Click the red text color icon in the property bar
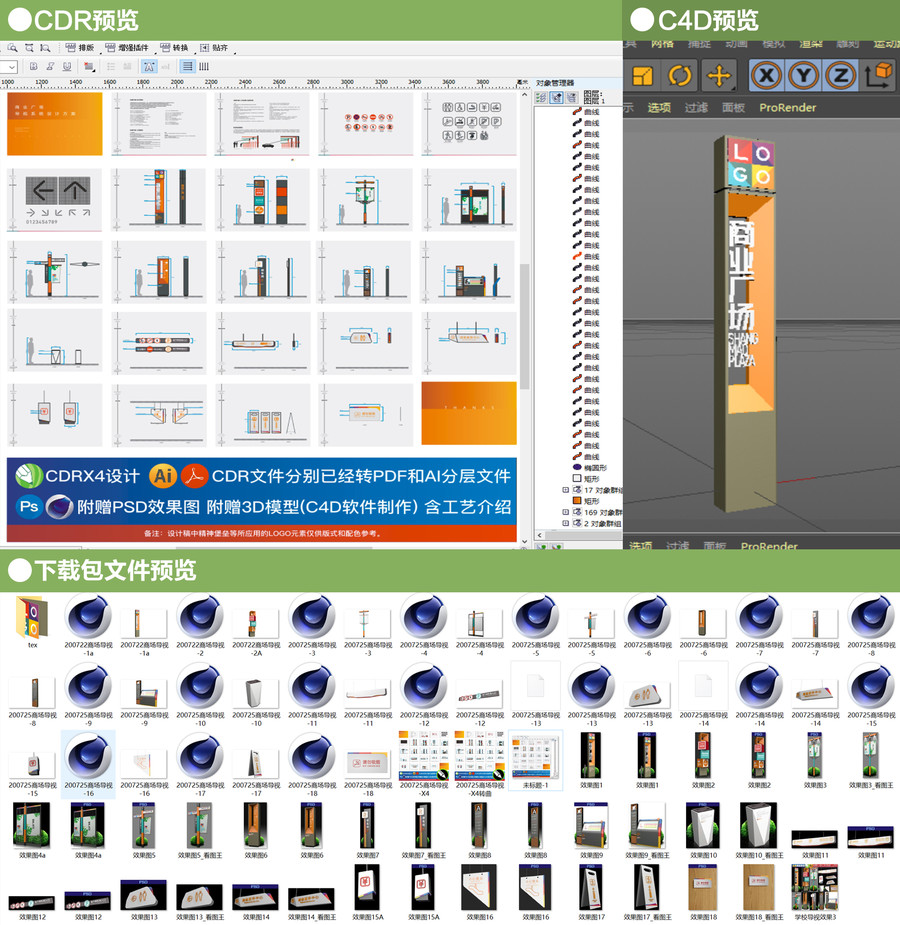Screen dimensions: 900x925 [89, 67]
